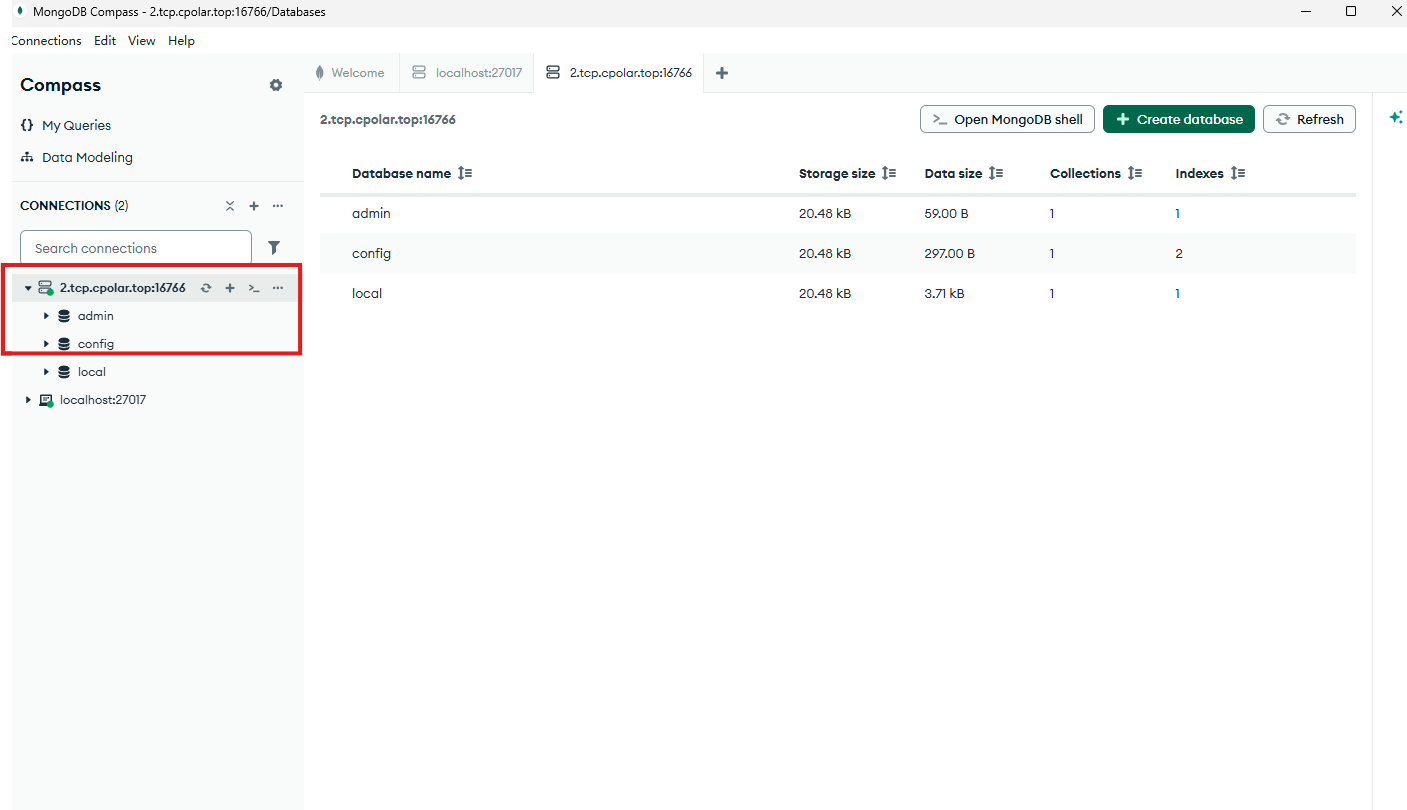Select config in the sidebar tree
Viewport: 1407px width, 810px height.
tap(96, 344)
